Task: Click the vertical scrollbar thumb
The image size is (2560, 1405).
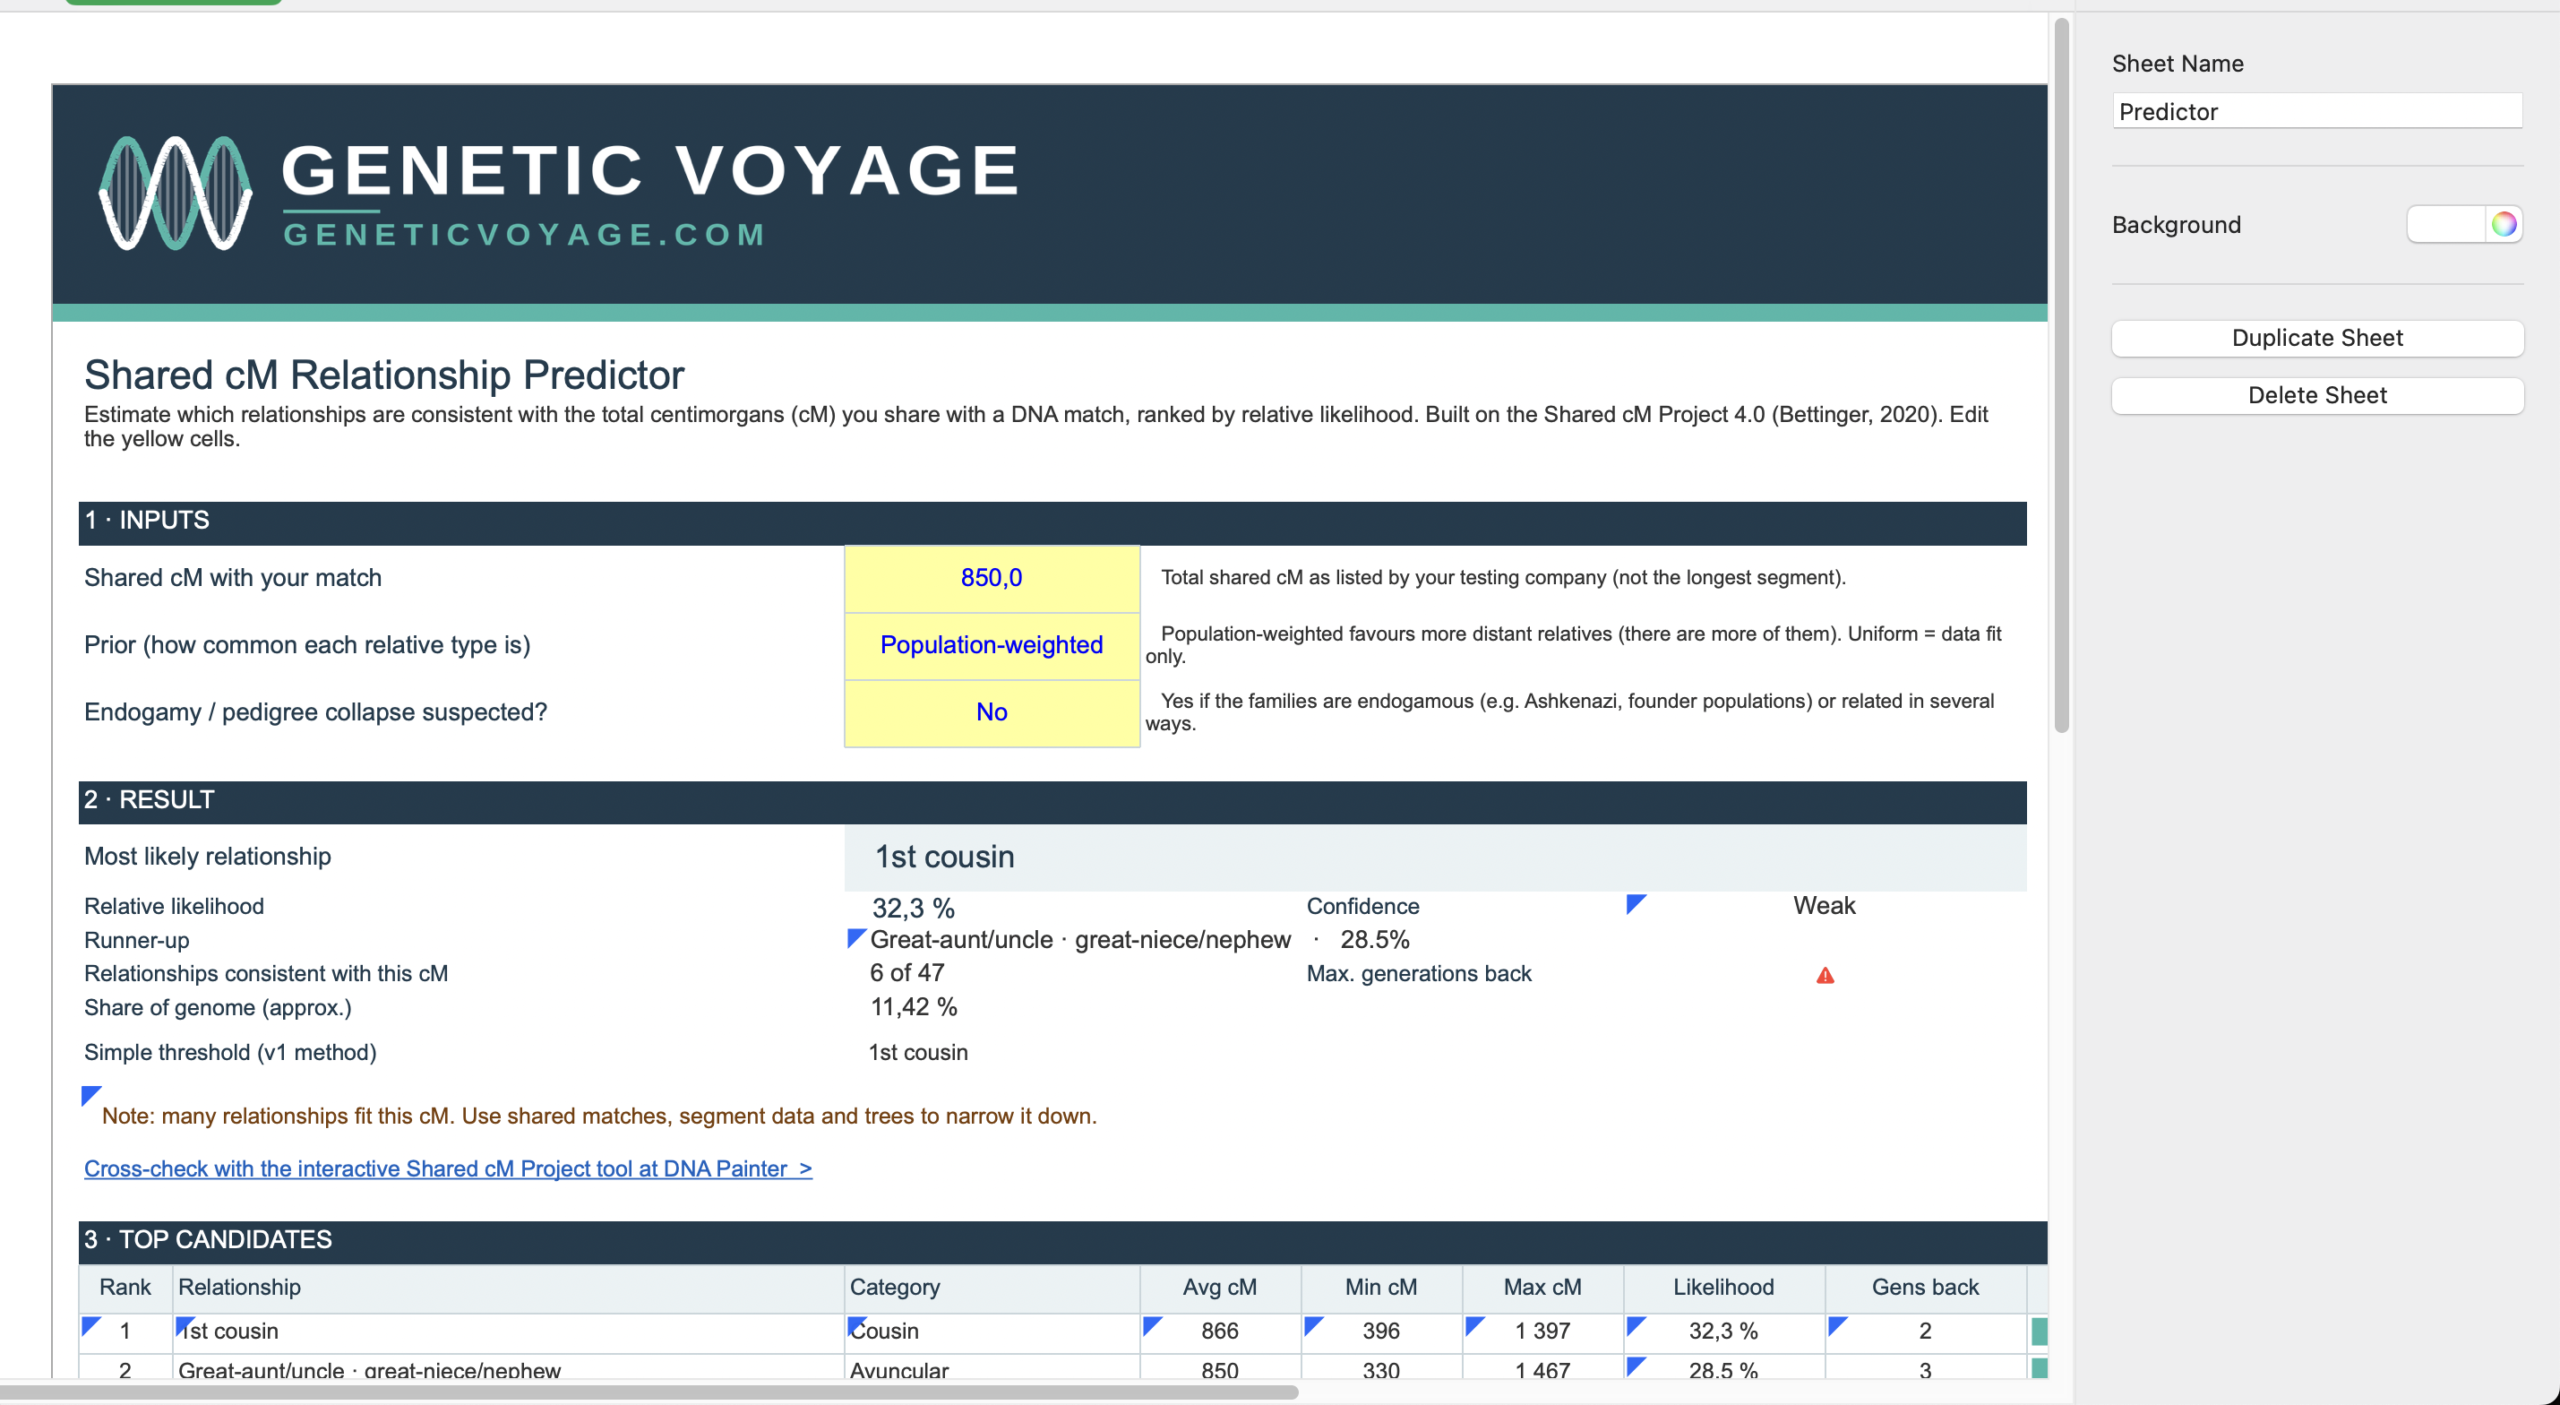Action: point(2061,375)
